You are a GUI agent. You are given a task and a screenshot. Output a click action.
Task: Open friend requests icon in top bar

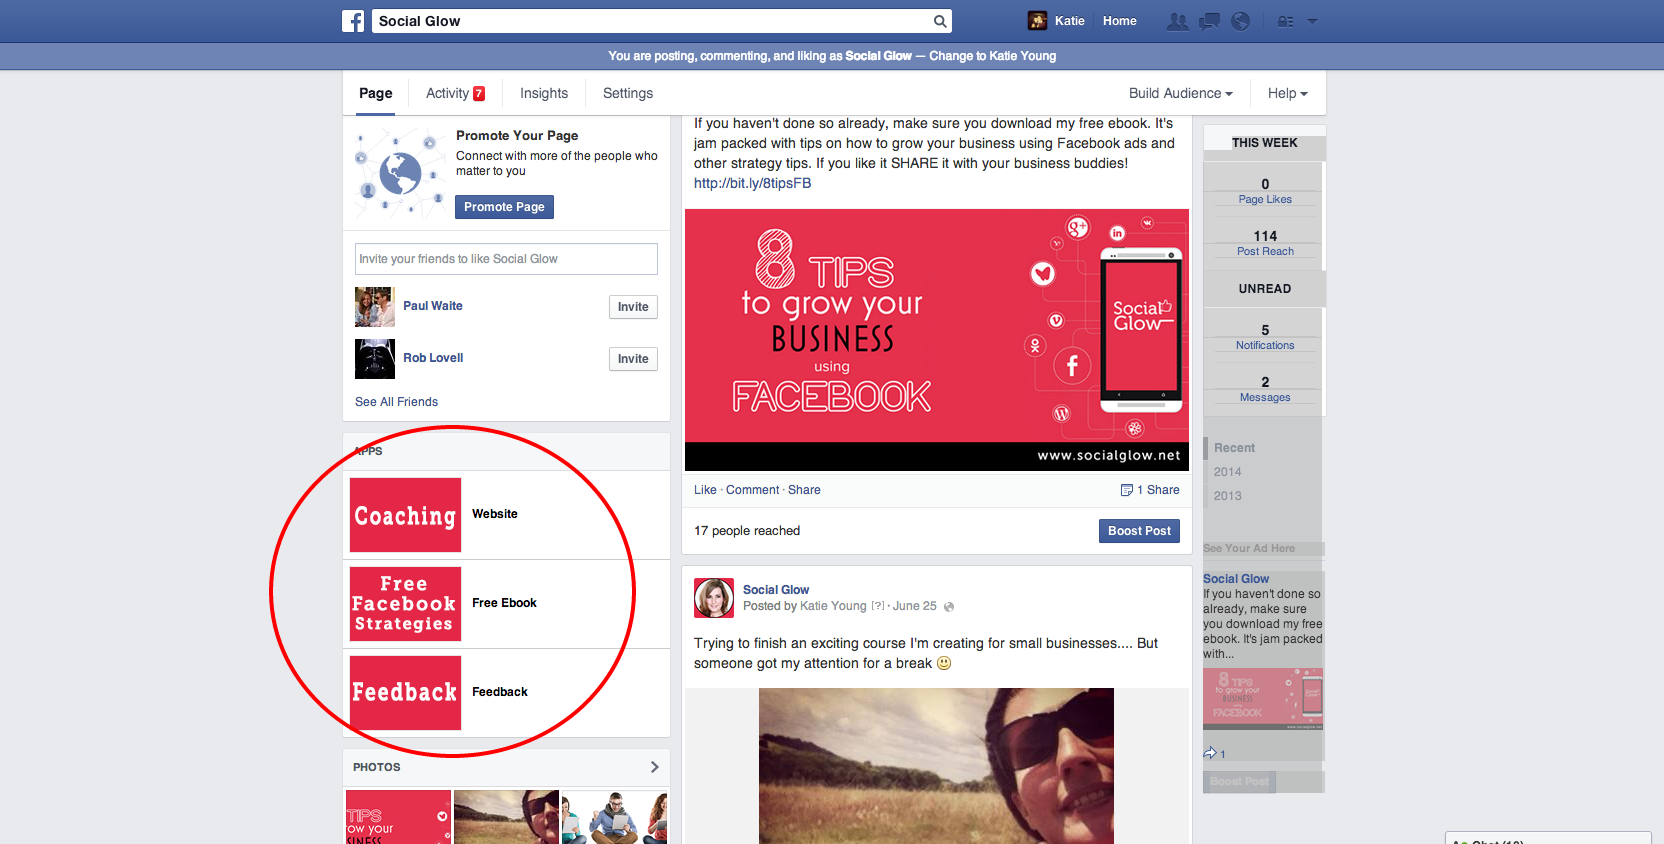click(x=1178, y=21)
